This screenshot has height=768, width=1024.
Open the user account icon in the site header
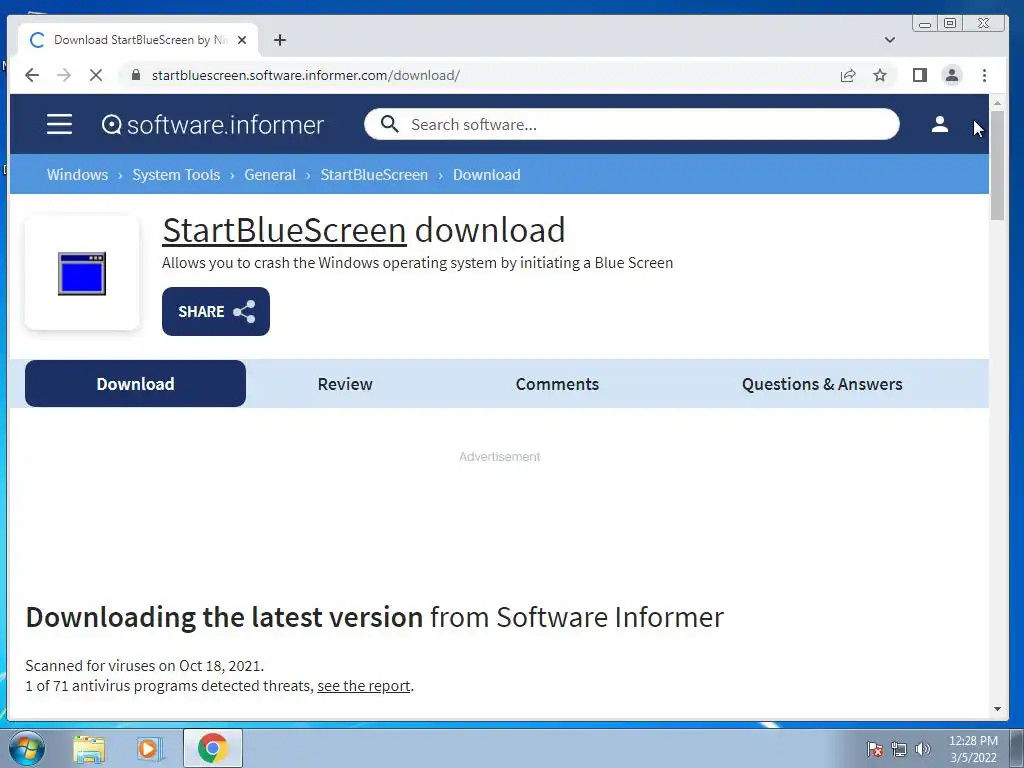[940, 124]
